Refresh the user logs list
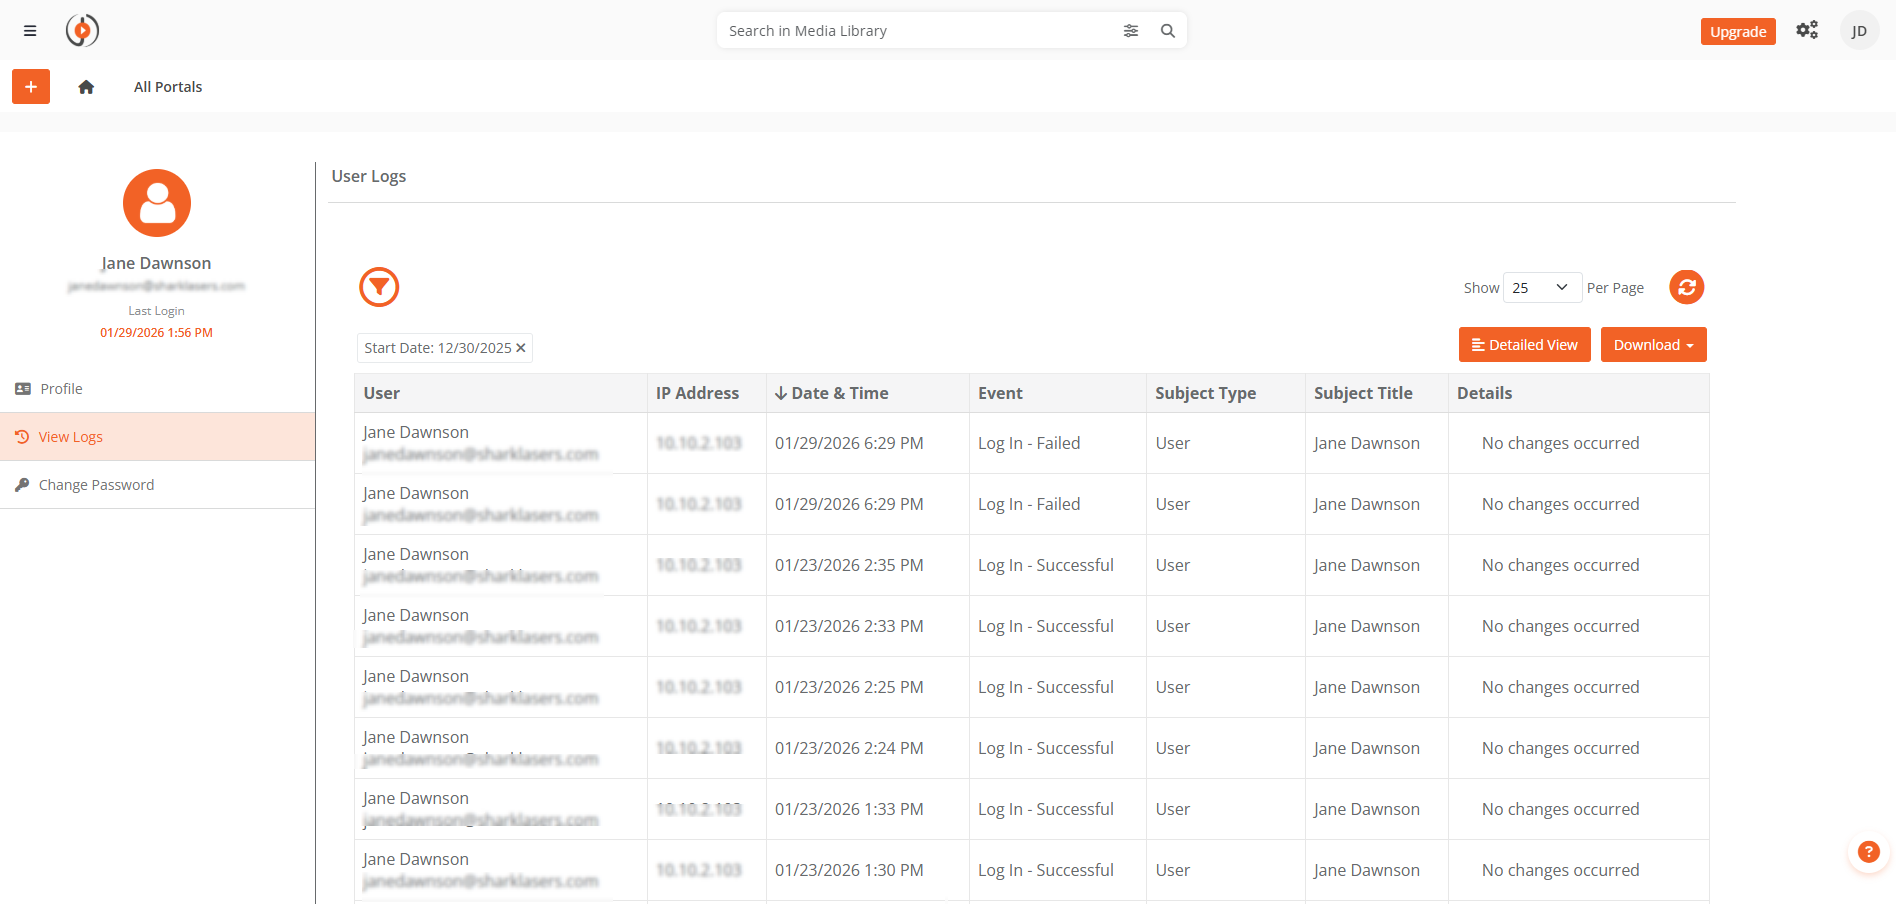Screen dimensions: 1896x904 [1687, 287]
